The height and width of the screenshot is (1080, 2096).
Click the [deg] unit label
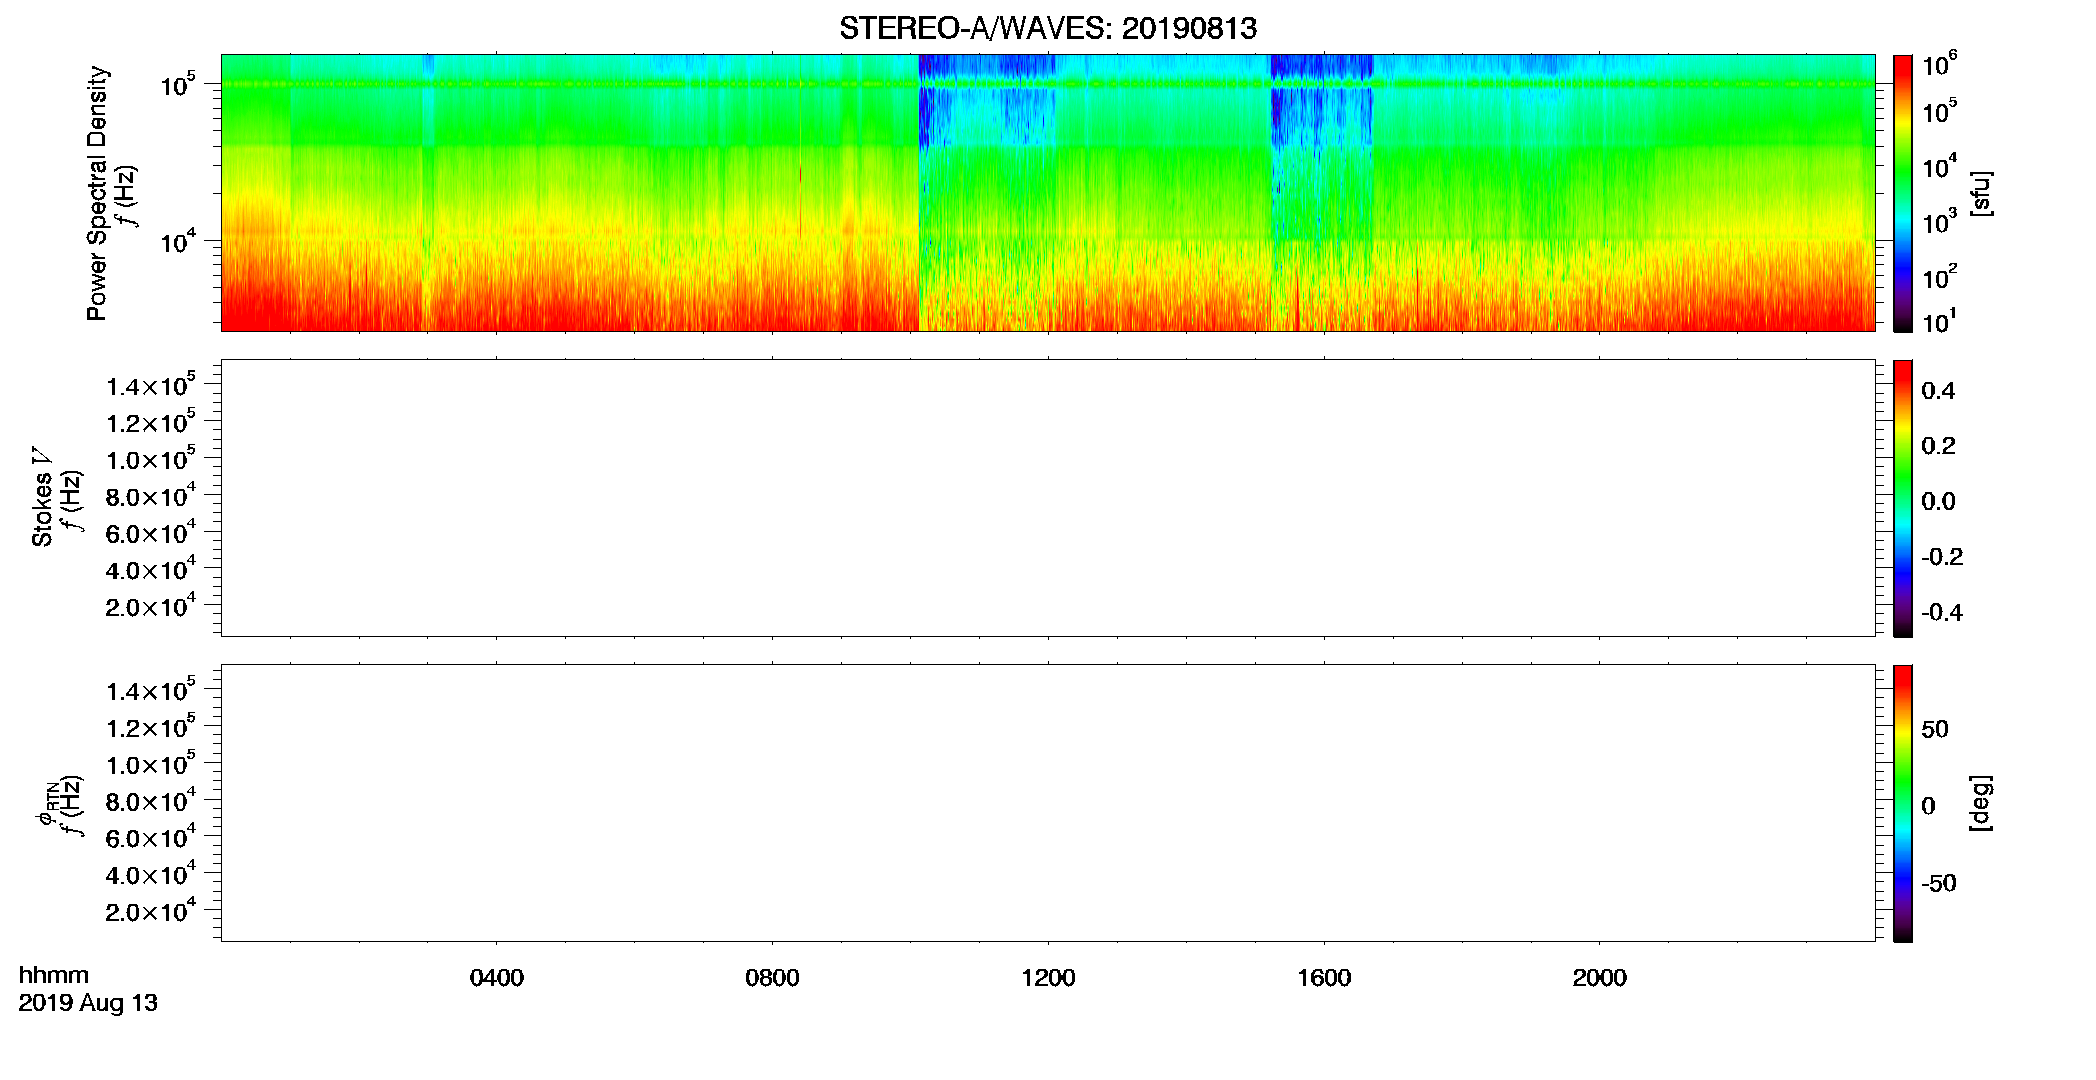1981,803
